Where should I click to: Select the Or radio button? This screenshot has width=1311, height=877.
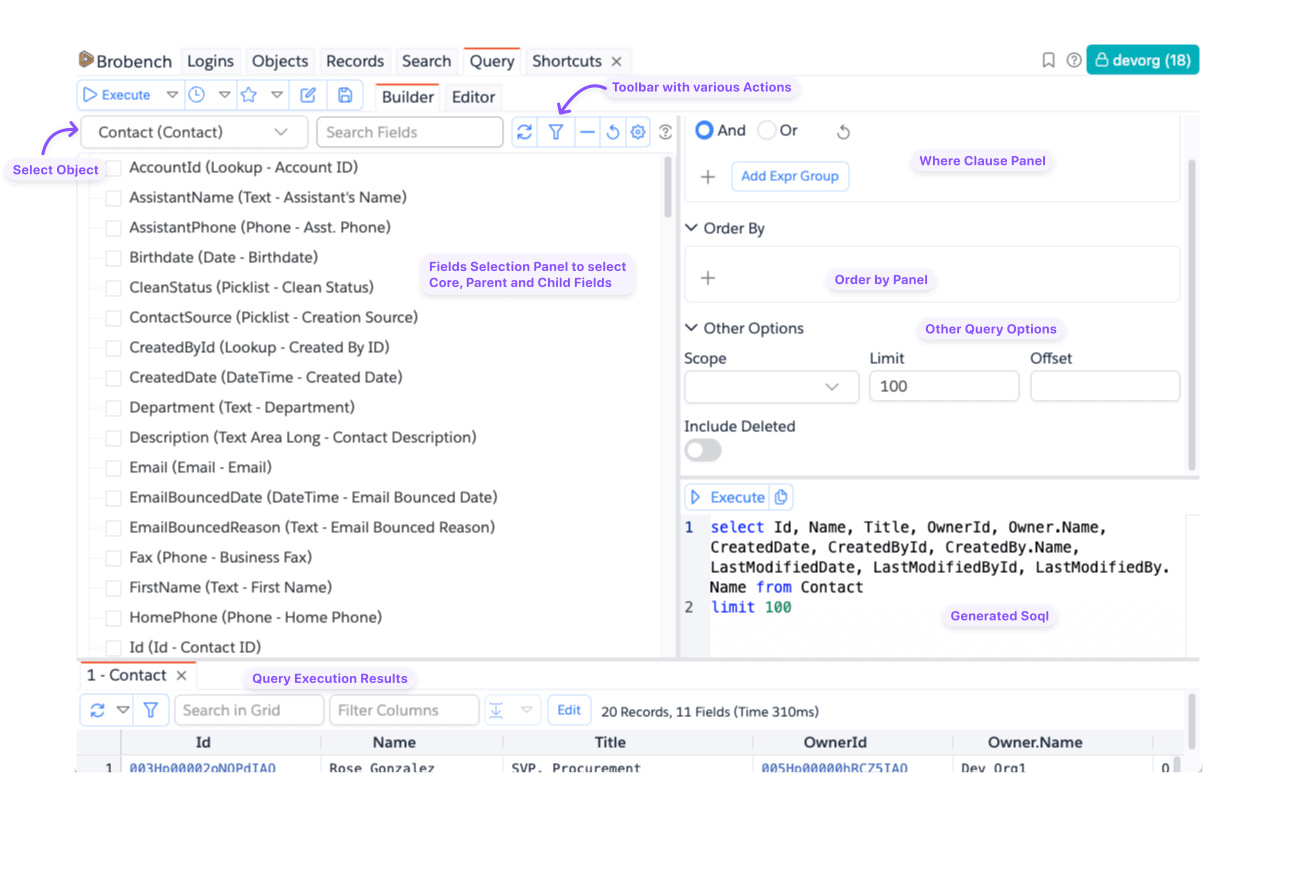click(766, 130)
